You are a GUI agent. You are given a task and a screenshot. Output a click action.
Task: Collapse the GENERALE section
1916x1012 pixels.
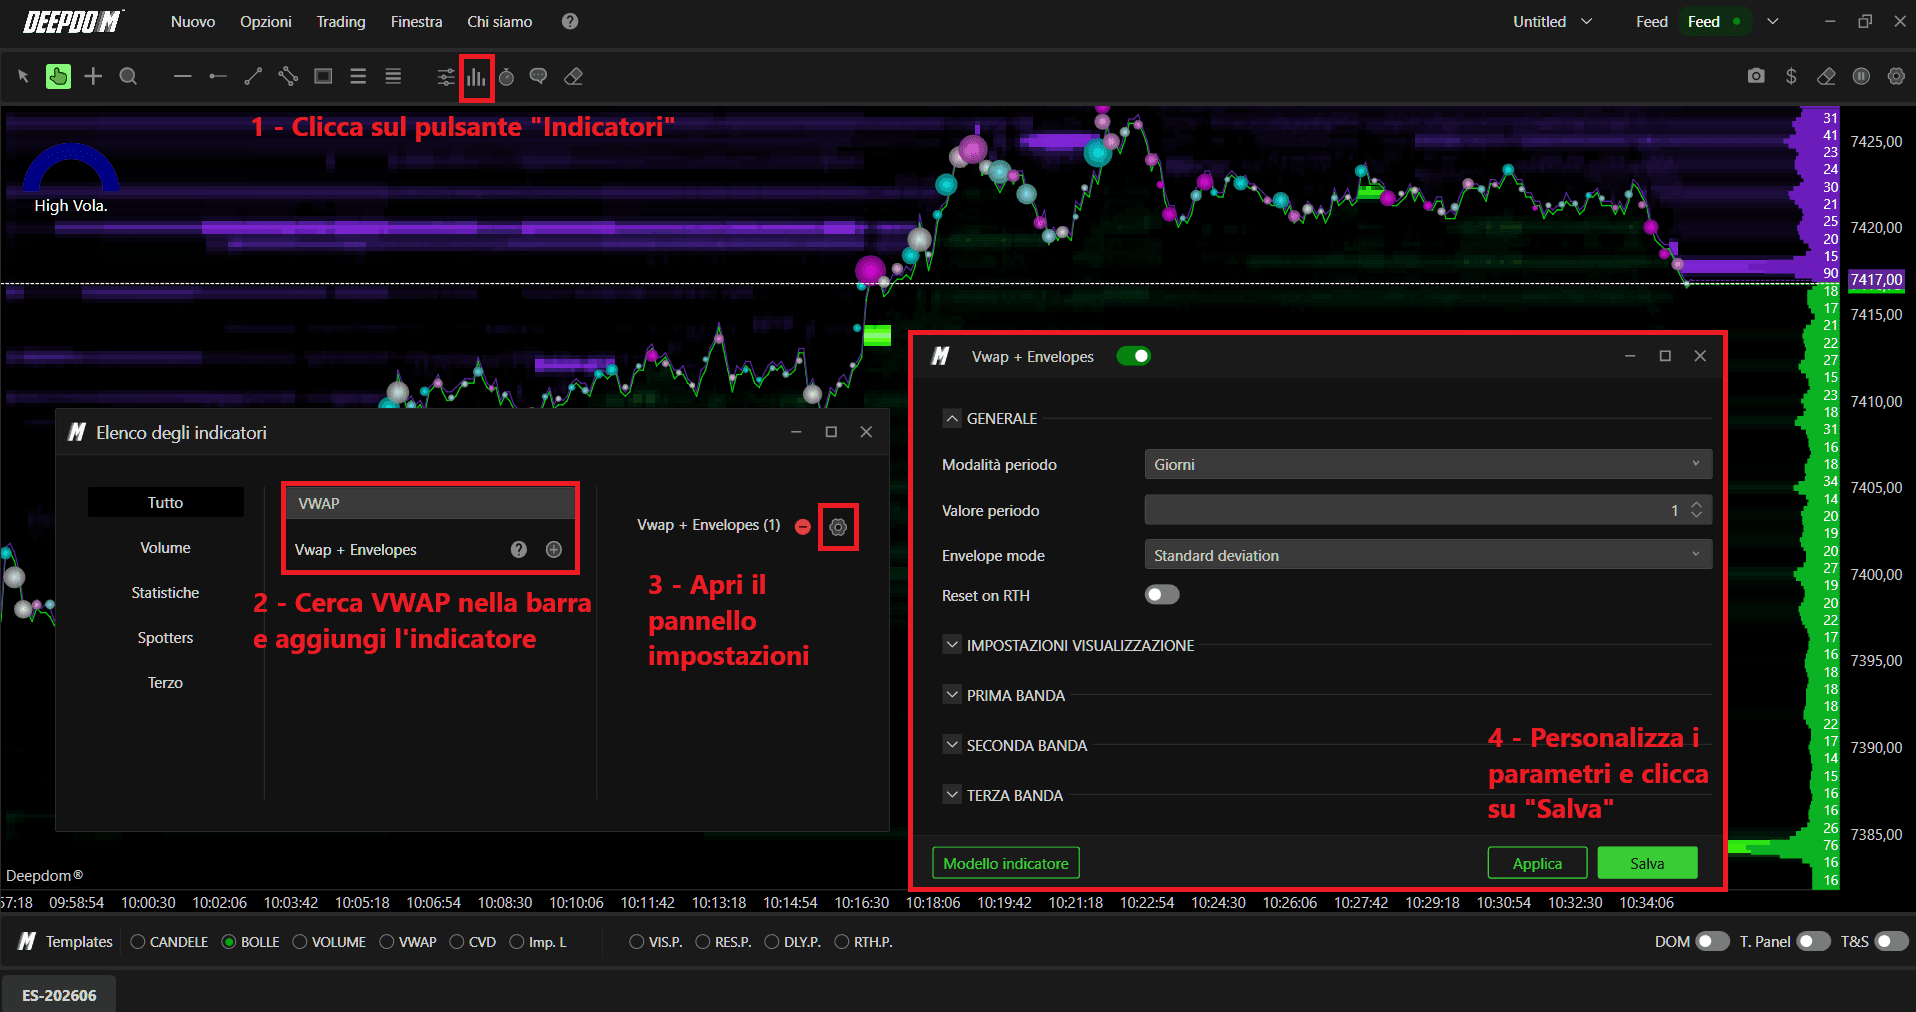953,418
